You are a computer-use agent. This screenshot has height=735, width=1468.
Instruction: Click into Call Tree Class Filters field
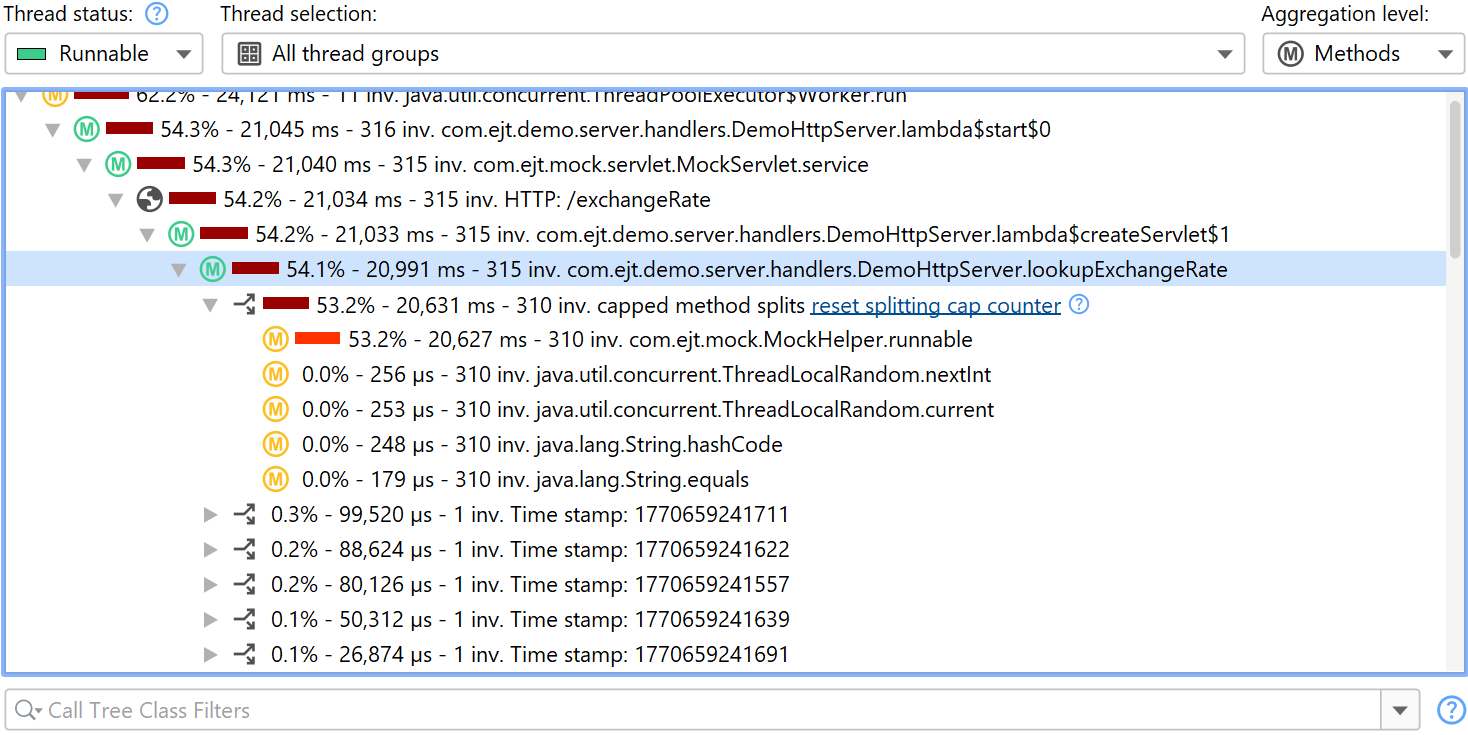coord(700,711)
